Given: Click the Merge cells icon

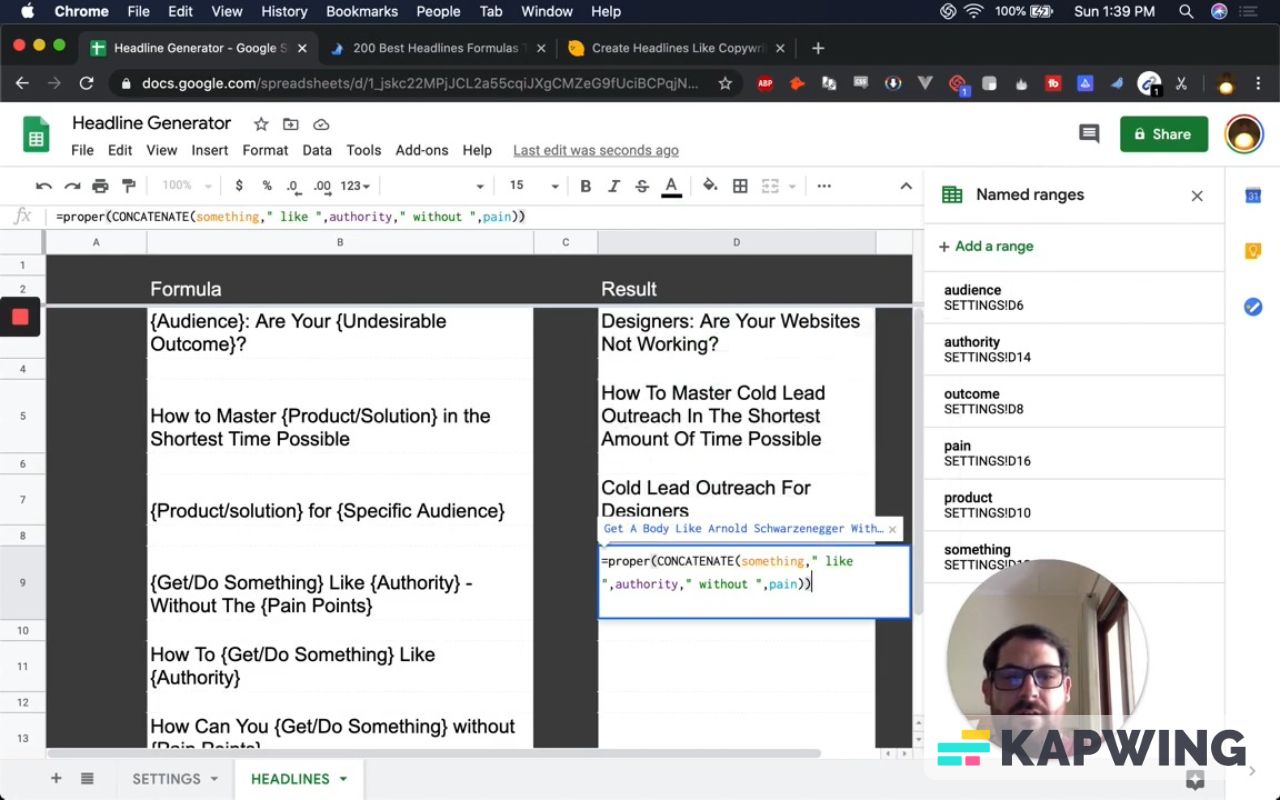Looking at the screenshot, I should 770,186.
